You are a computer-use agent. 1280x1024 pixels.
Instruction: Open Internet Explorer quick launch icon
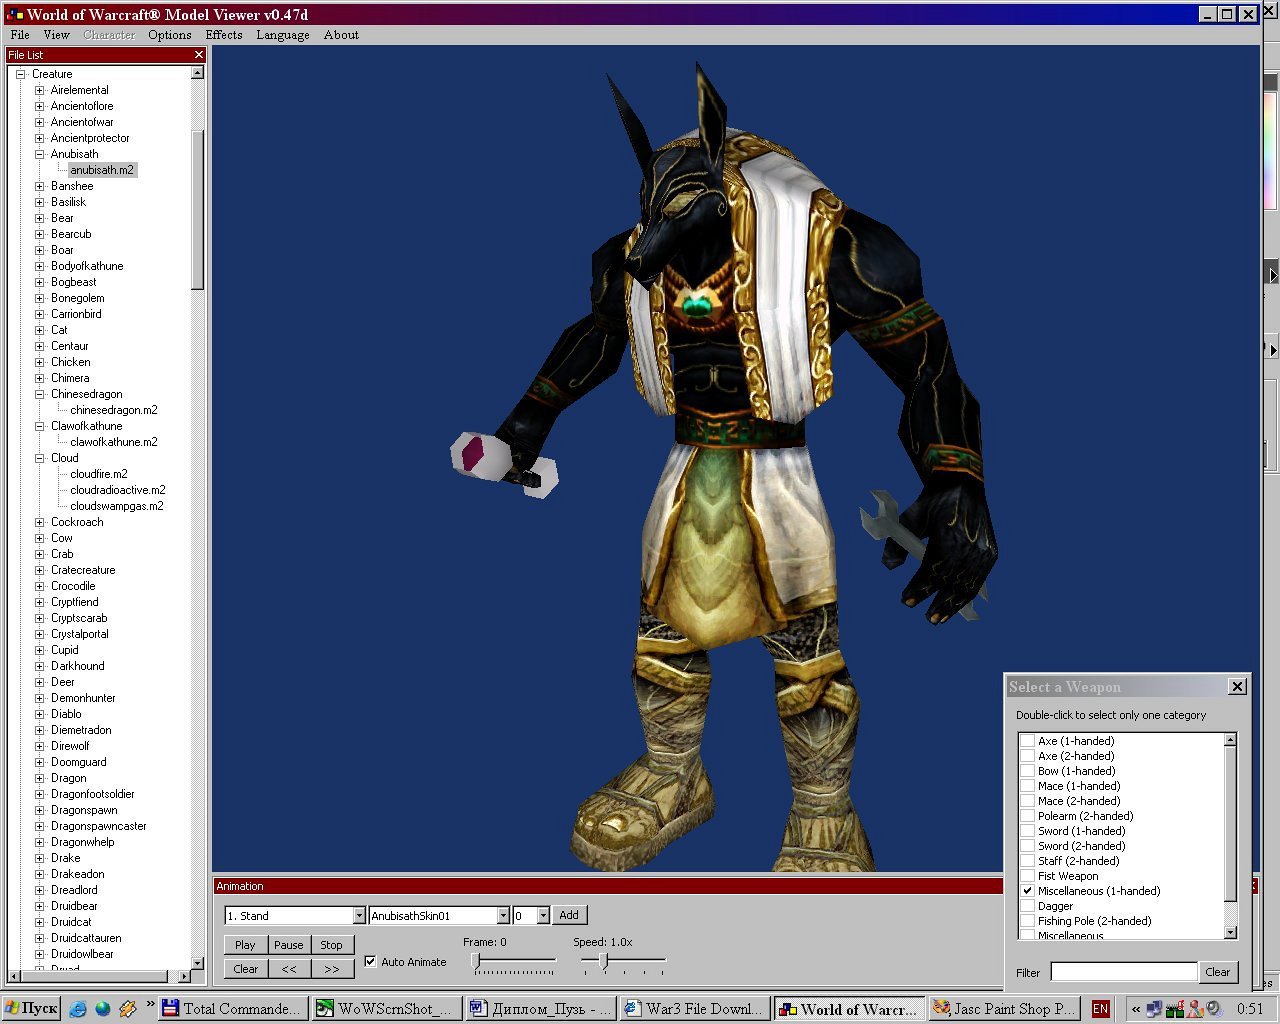click(78, 1009)
